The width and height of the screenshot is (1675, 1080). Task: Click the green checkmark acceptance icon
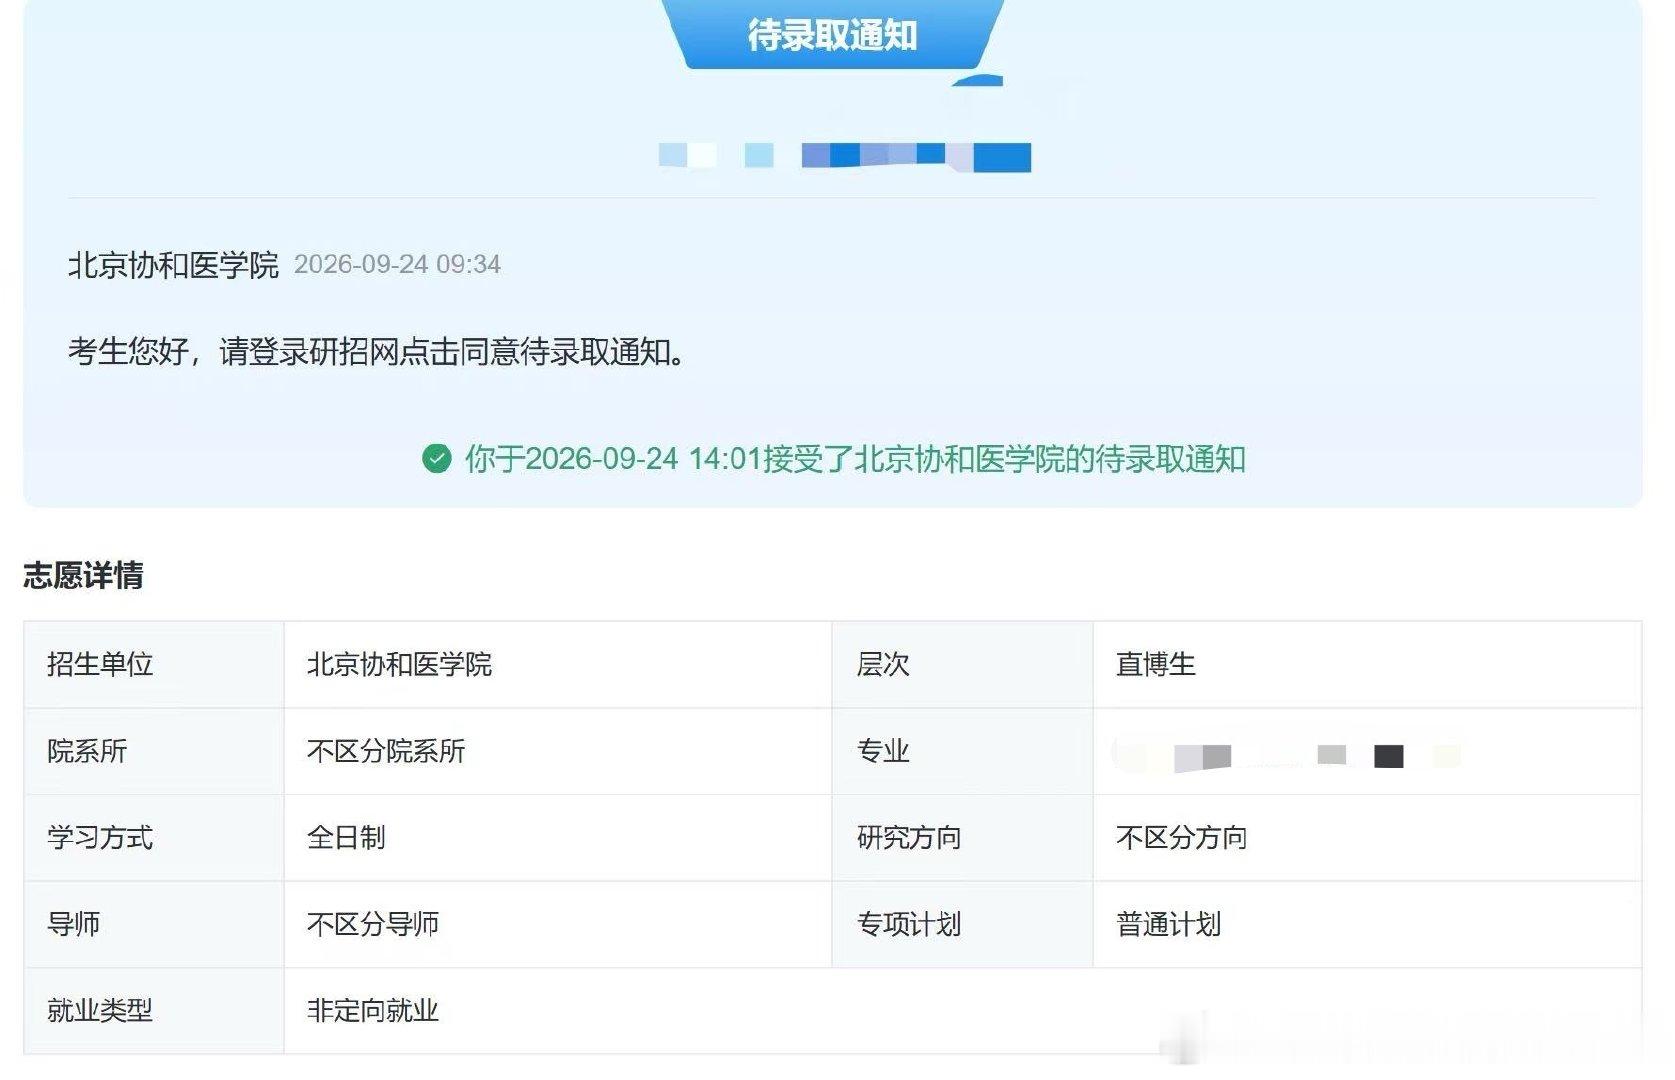click(437, 459)
